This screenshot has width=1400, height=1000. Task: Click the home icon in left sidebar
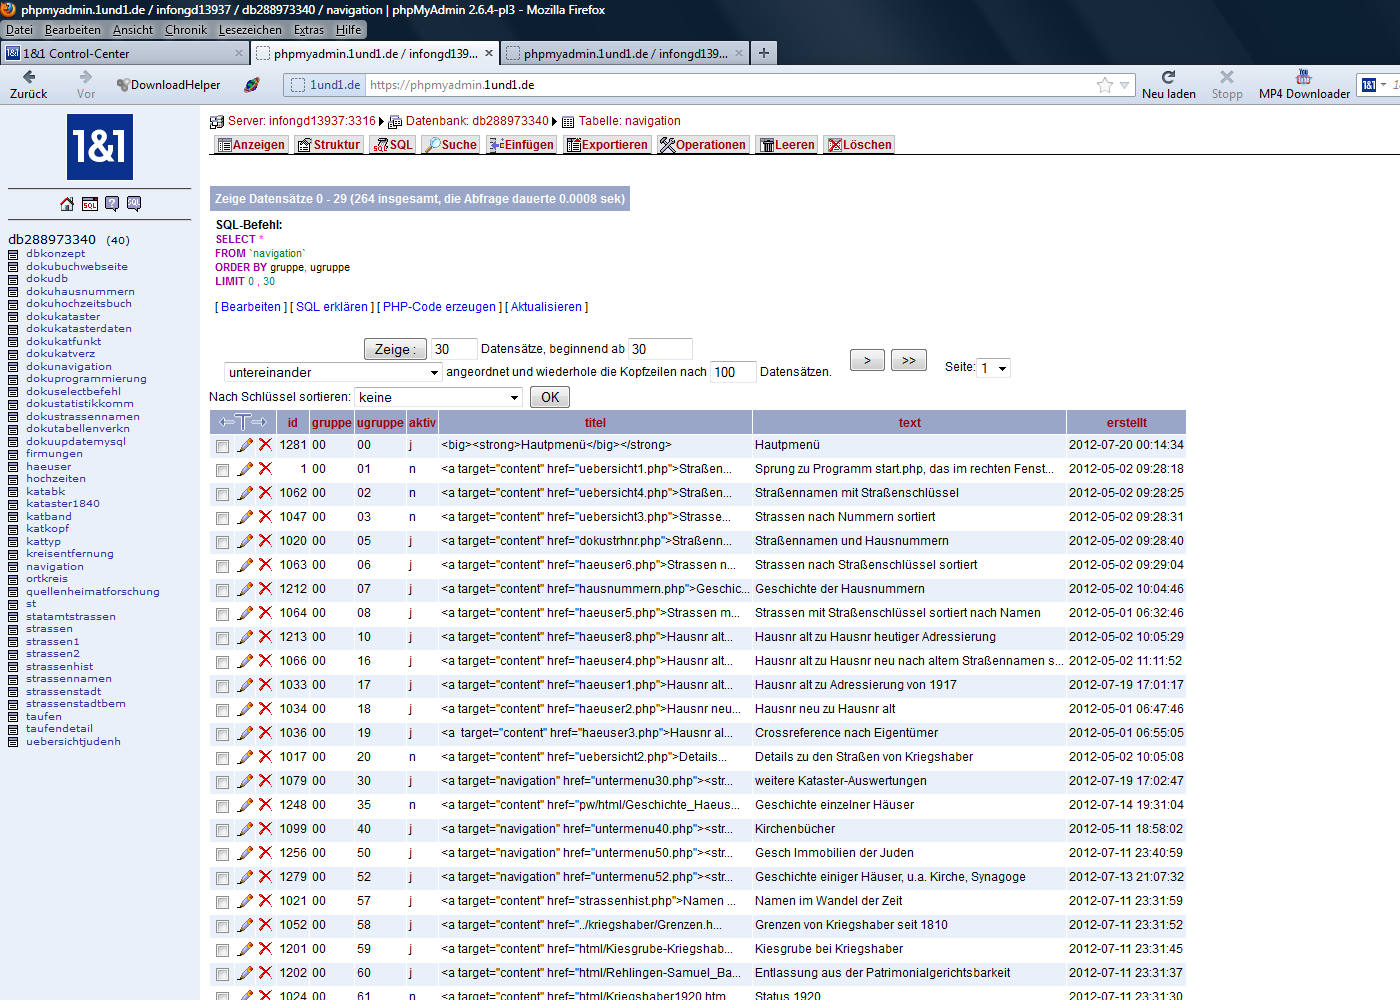(x=67, y=204)
